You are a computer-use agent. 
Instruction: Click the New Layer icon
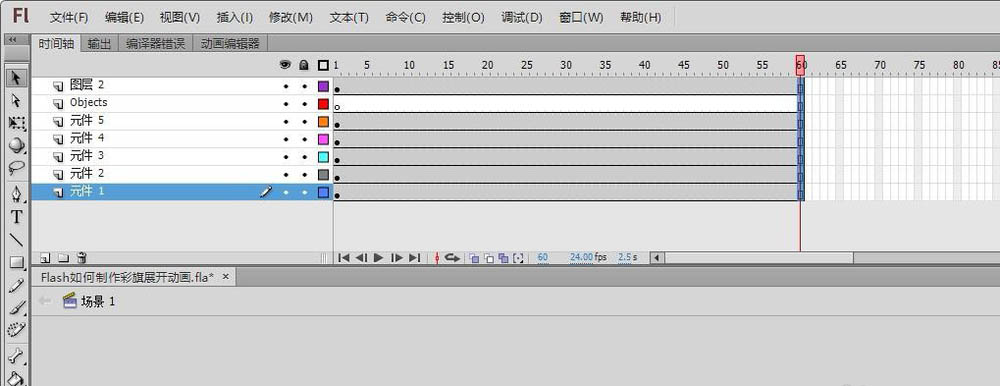pos(45,258)
